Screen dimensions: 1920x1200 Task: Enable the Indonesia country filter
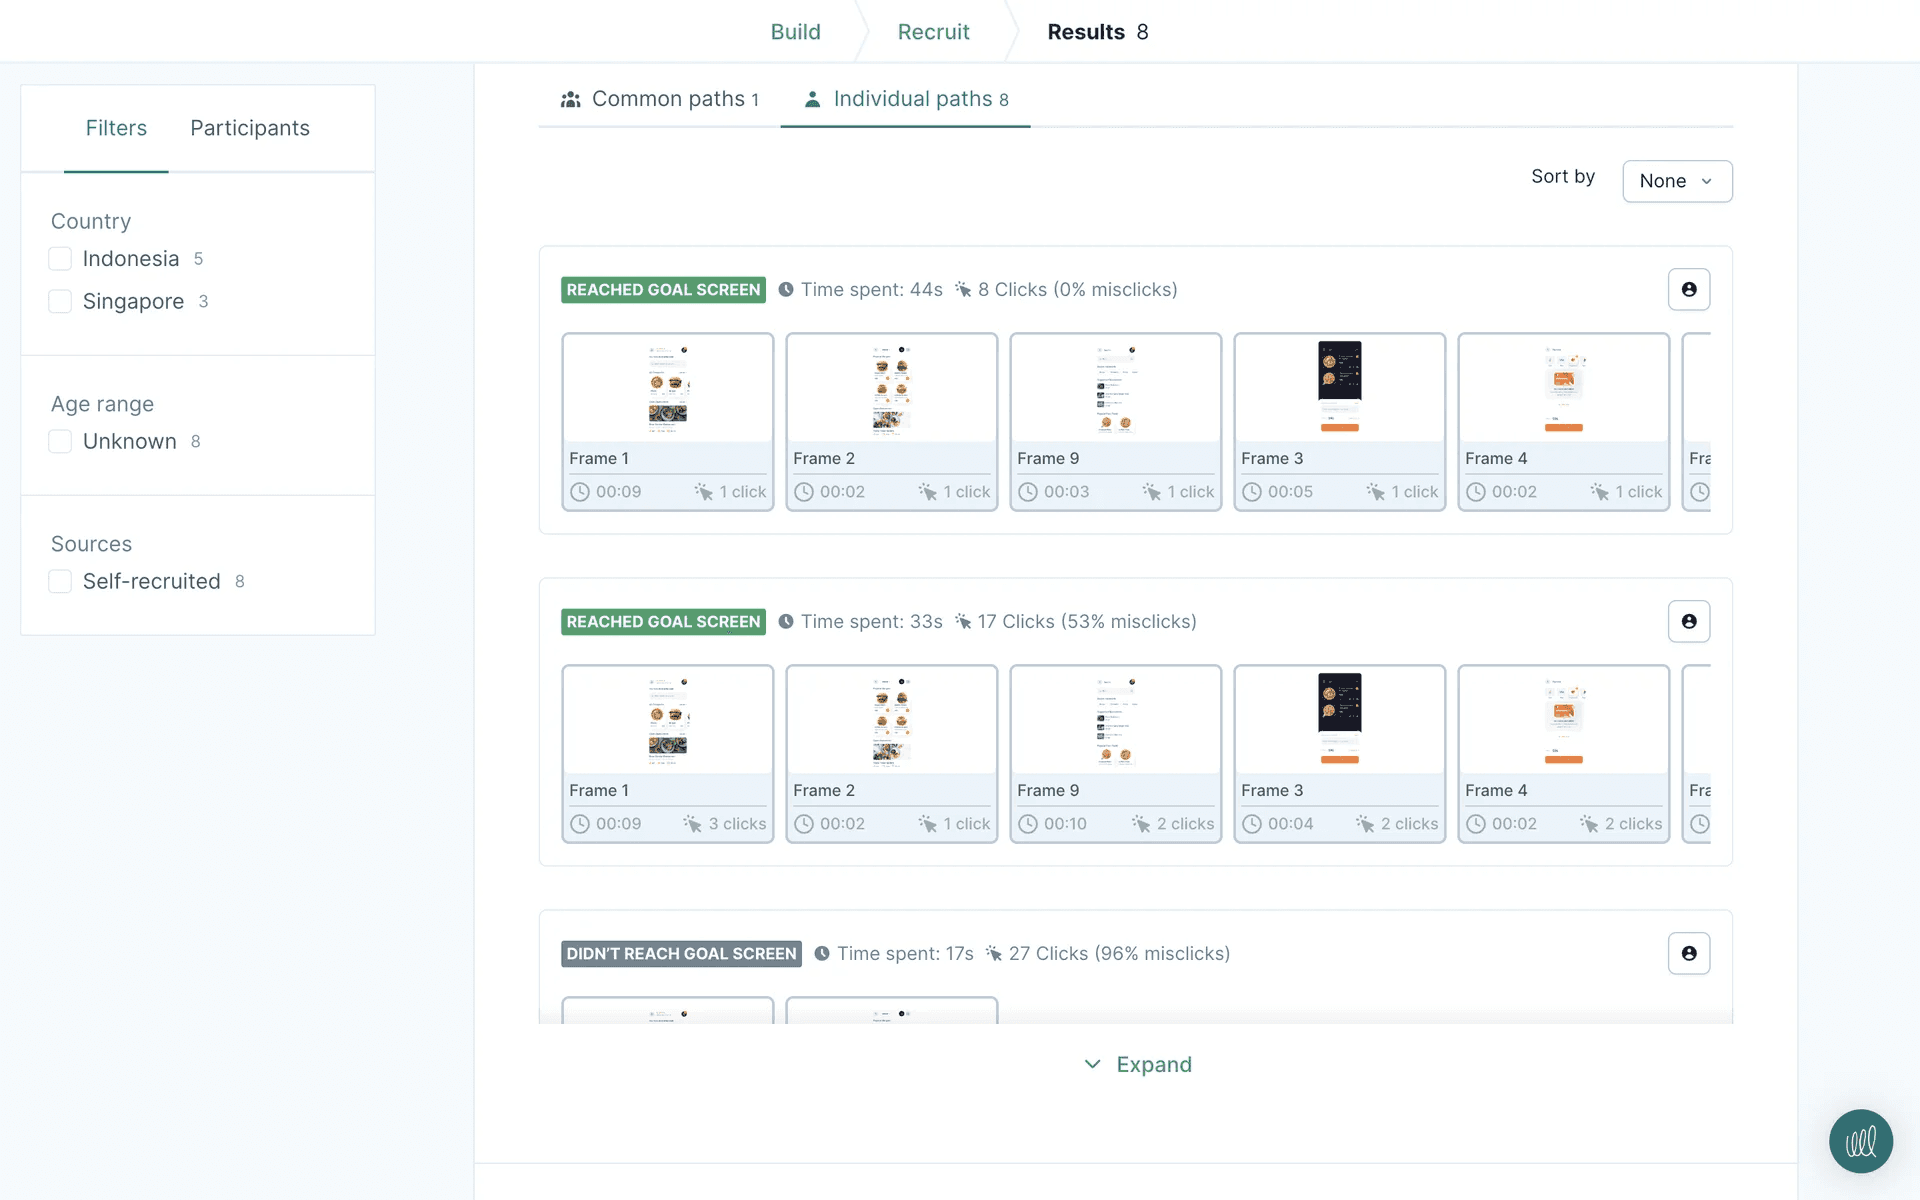60,259
